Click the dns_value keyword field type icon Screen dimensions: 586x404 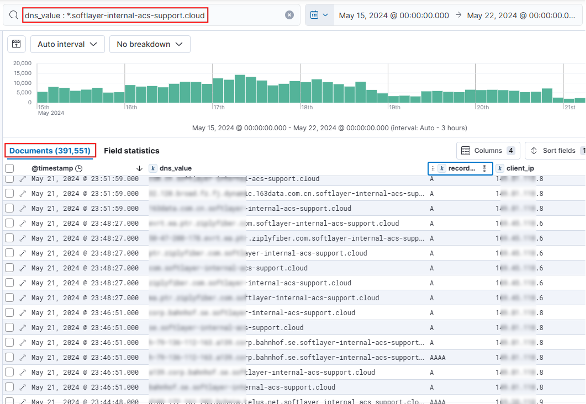coord(153,169)
